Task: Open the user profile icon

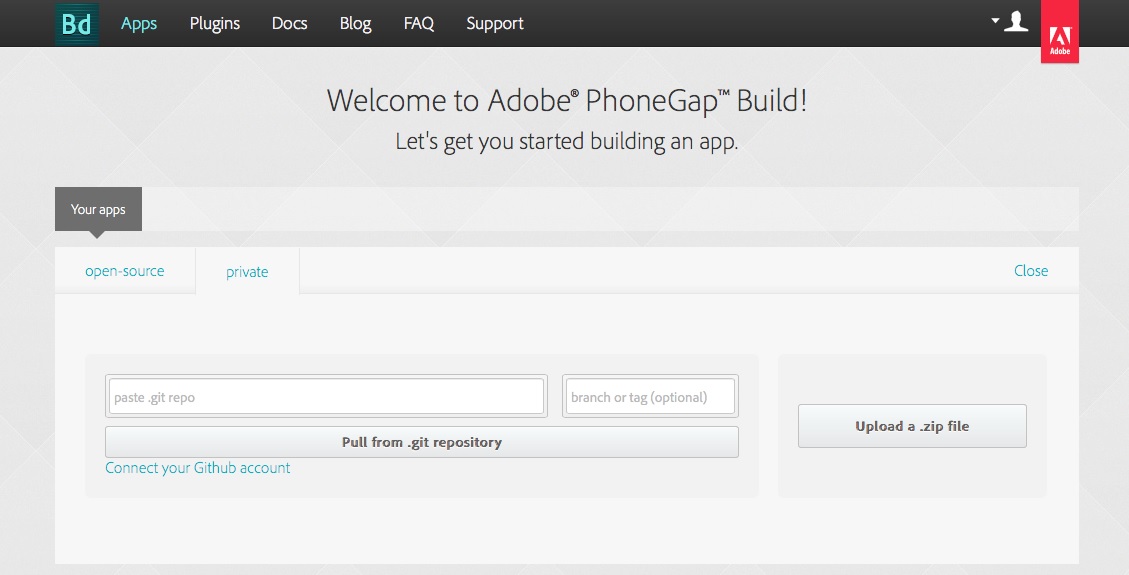Action: pos(1016,21)
